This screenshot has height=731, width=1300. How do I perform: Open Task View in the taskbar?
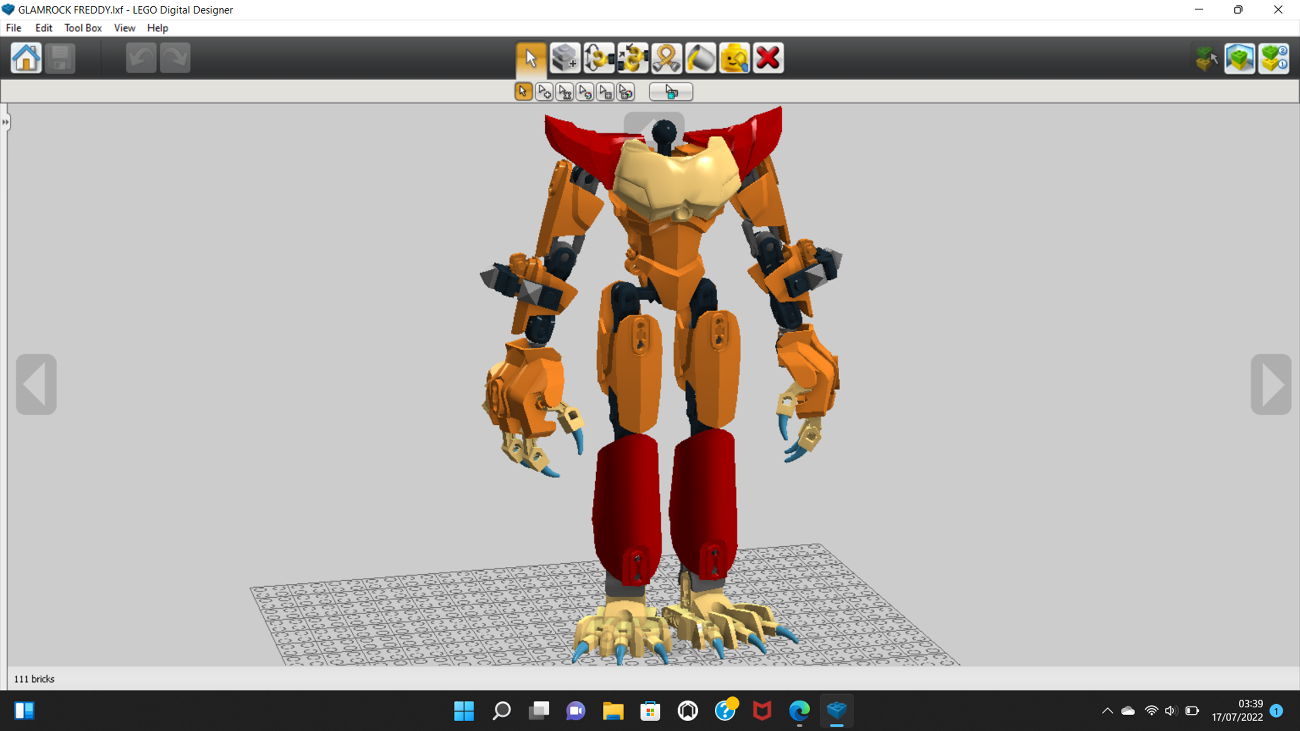click(539, 711)
